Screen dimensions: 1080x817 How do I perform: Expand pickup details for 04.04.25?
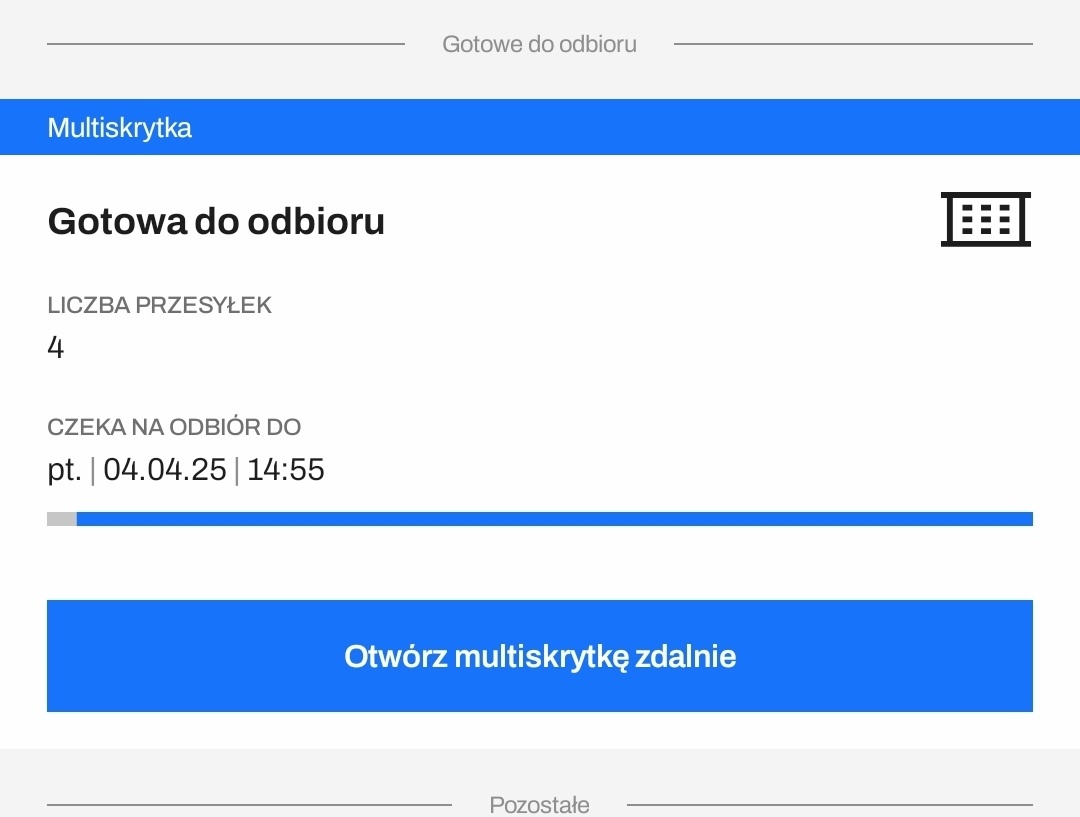(186, 469)
